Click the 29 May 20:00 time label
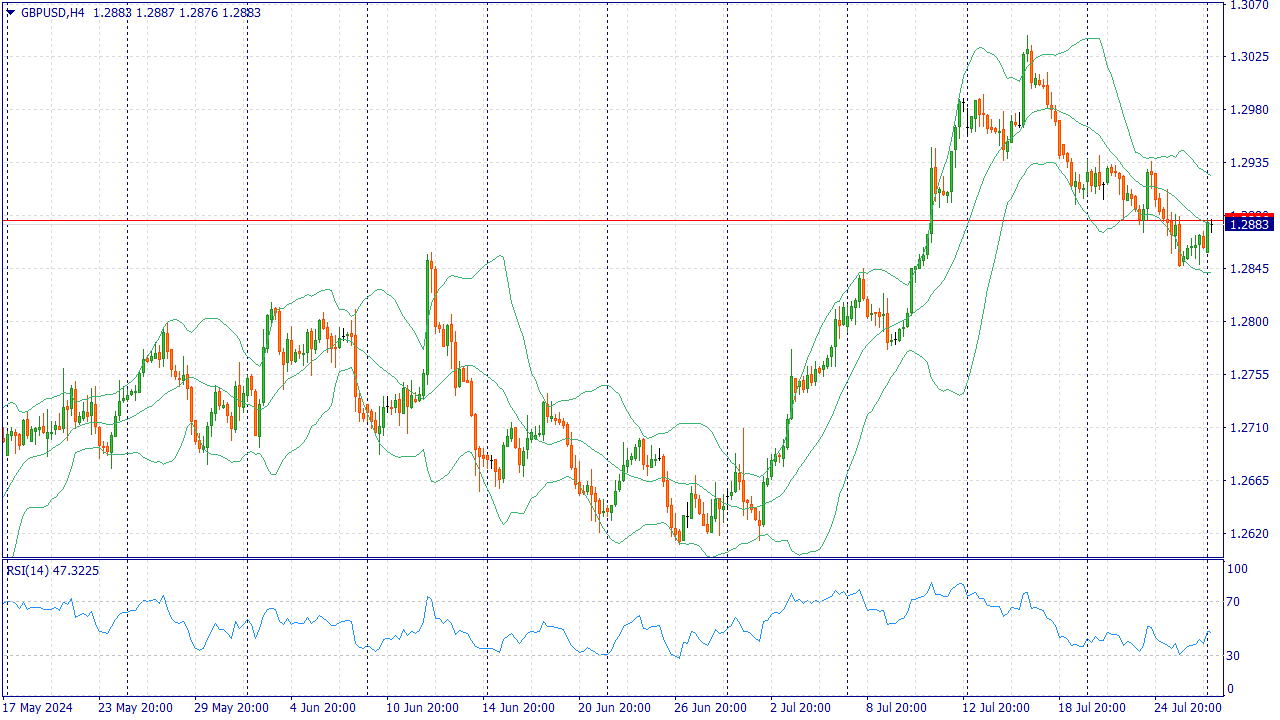Screen dimensions: 1280x720 tap(231, 708)
